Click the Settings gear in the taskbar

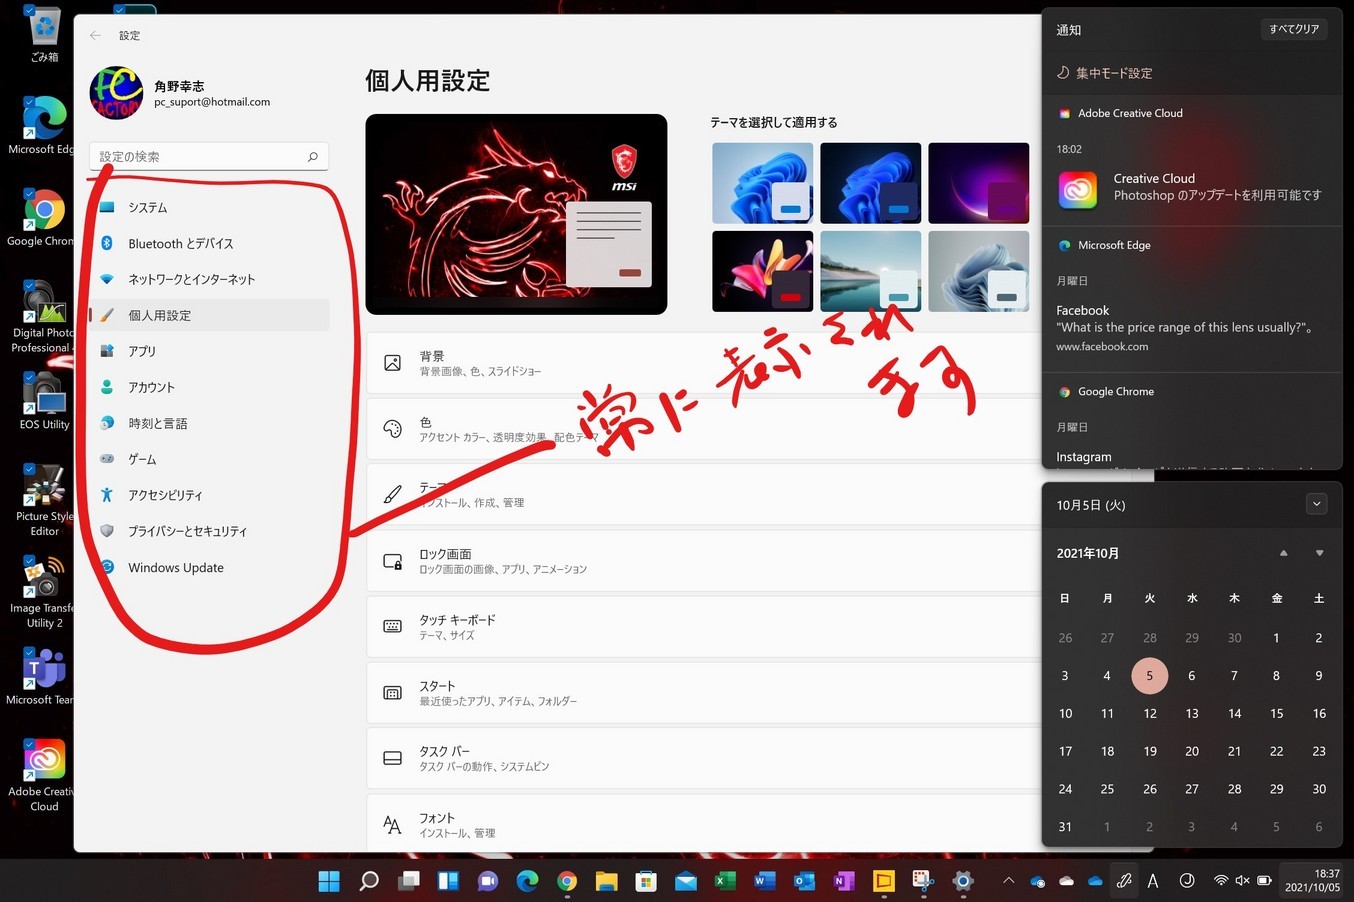(963, 881)
